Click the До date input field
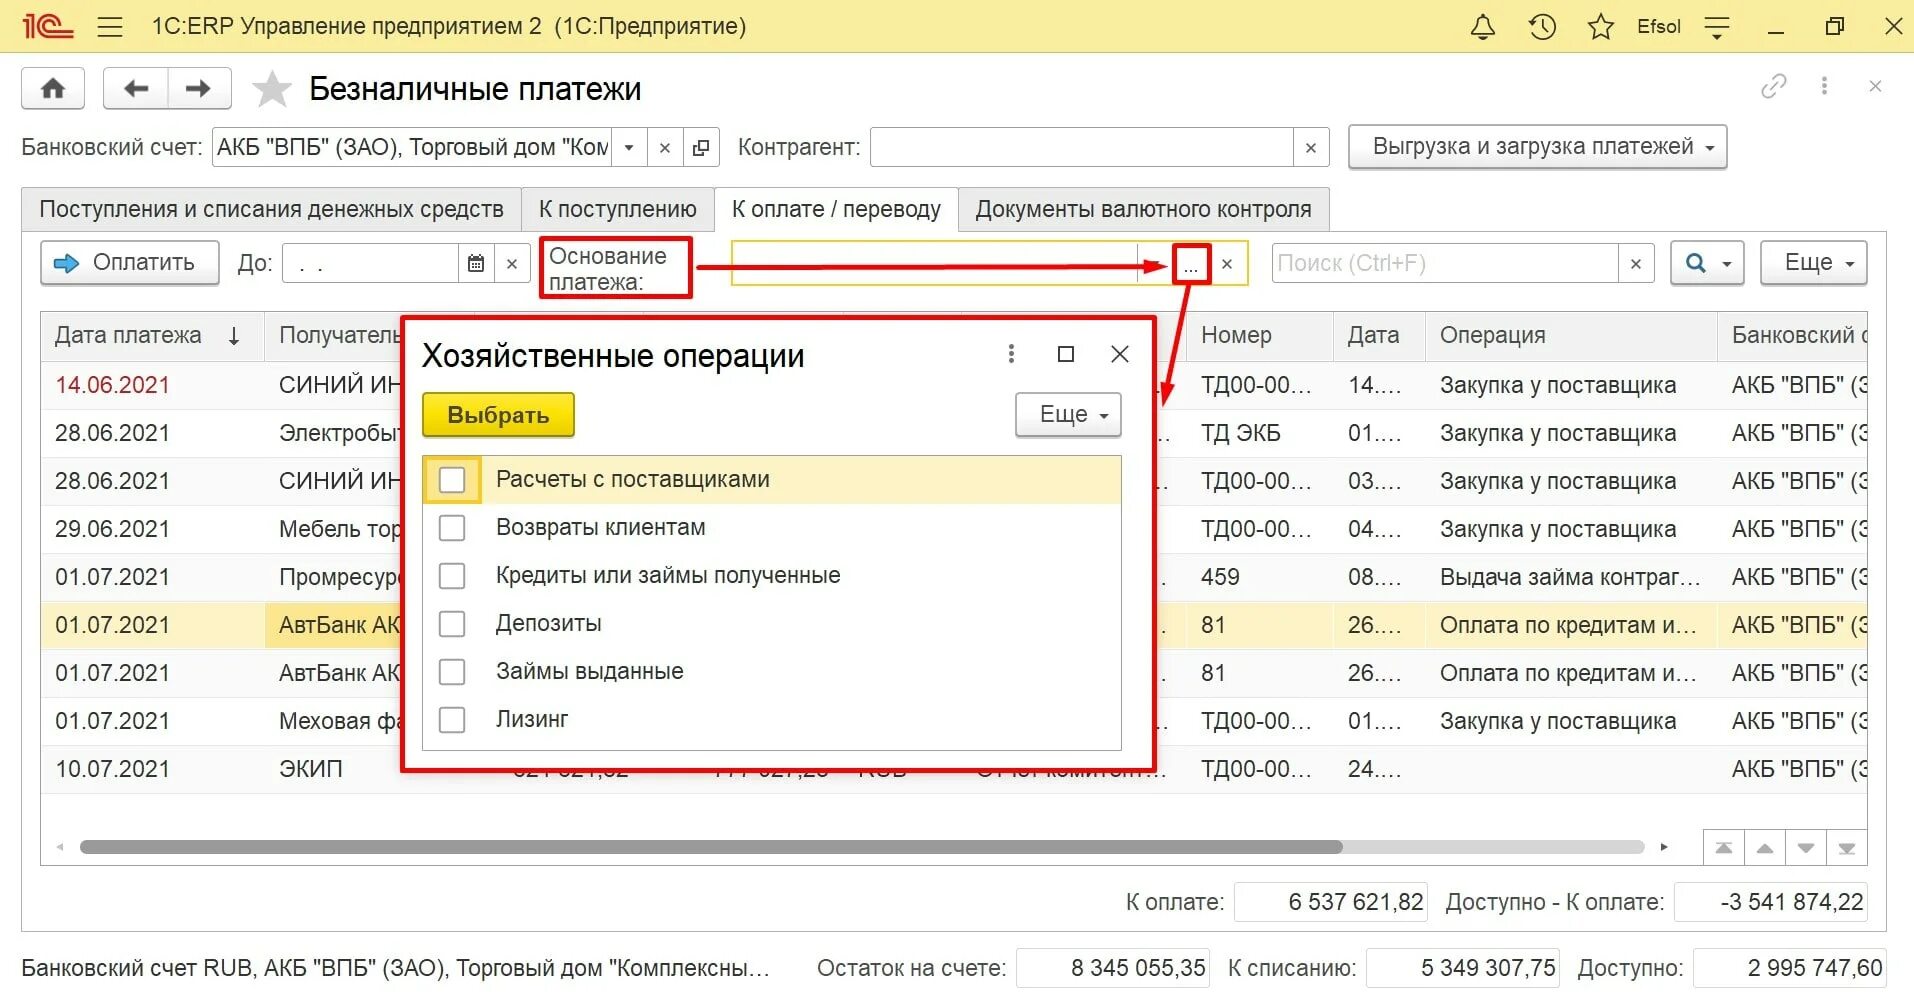 [370, 263]
